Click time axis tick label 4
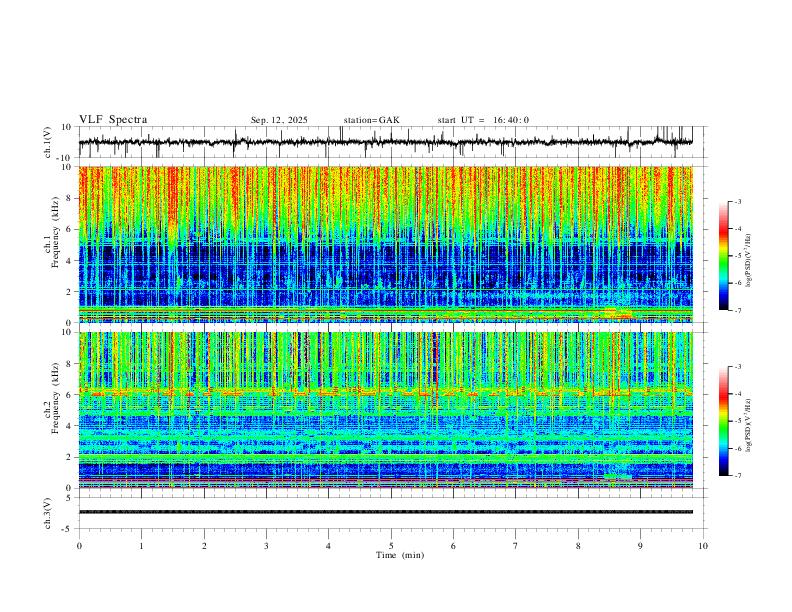792x612 pixels. coord(328,546)
